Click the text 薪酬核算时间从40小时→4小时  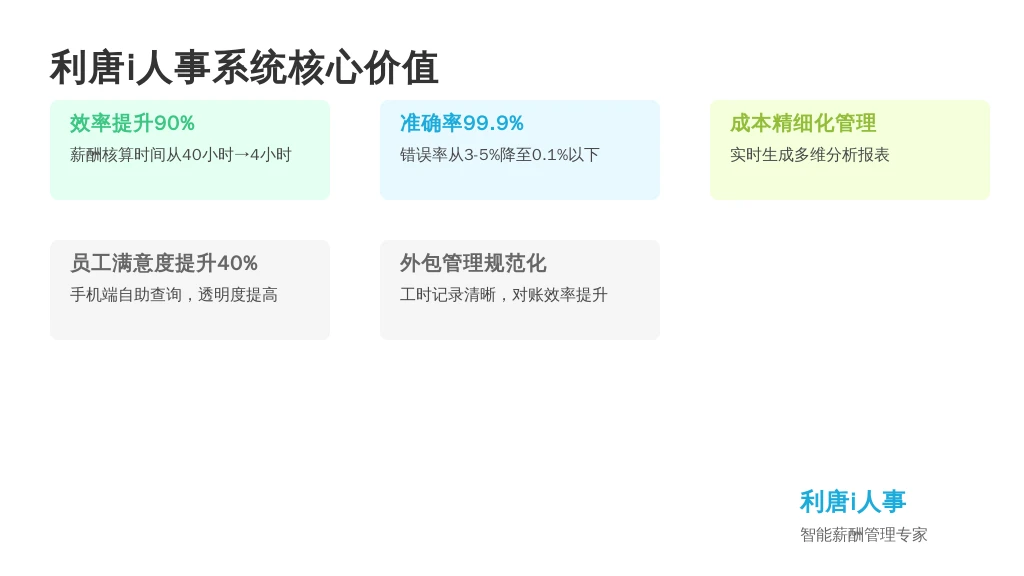coord(180,155)
